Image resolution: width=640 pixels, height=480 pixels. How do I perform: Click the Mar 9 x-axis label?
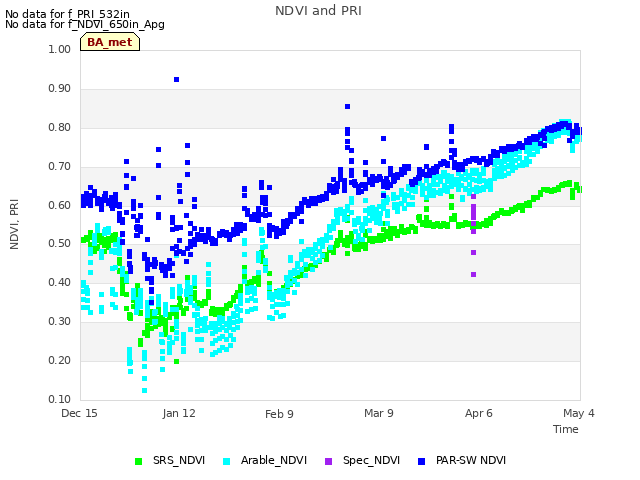pyautogui.click(x=379, y=413)
